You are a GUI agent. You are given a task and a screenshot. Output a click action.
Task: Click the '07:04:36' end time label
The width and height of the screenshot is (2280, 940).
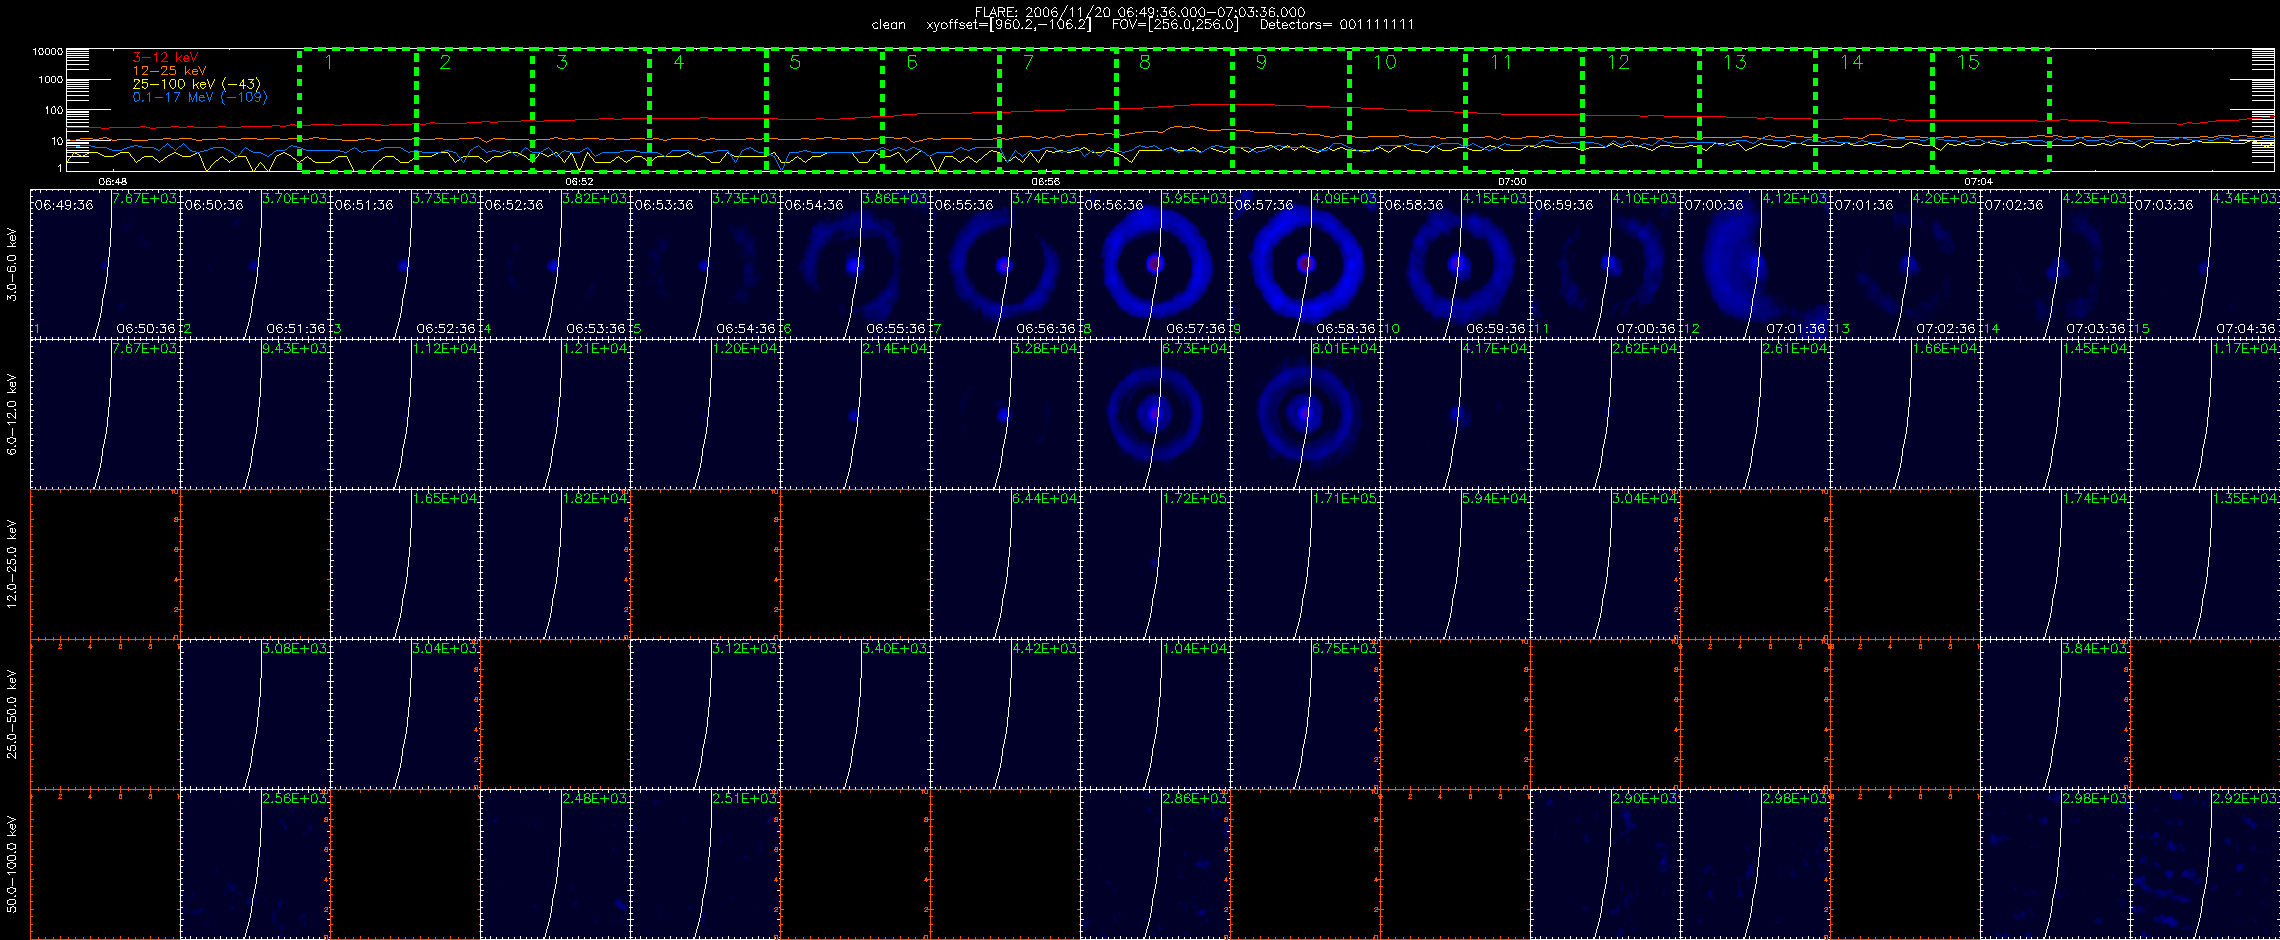pyautogui.click(x=2246, y=328)
